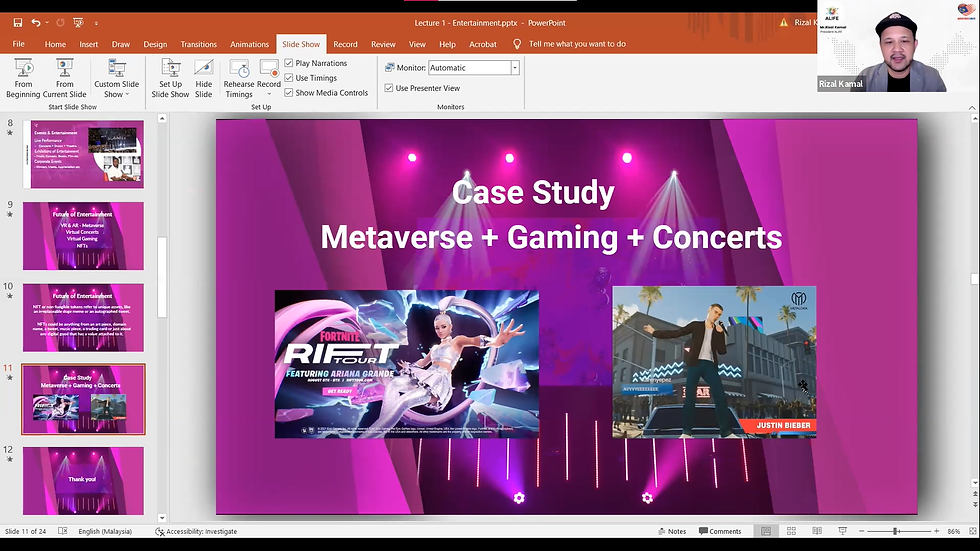Fit slide to current window icon
The height and width of the screenshot is (551, 980).
pyautogui.click(x=972, y=531)
